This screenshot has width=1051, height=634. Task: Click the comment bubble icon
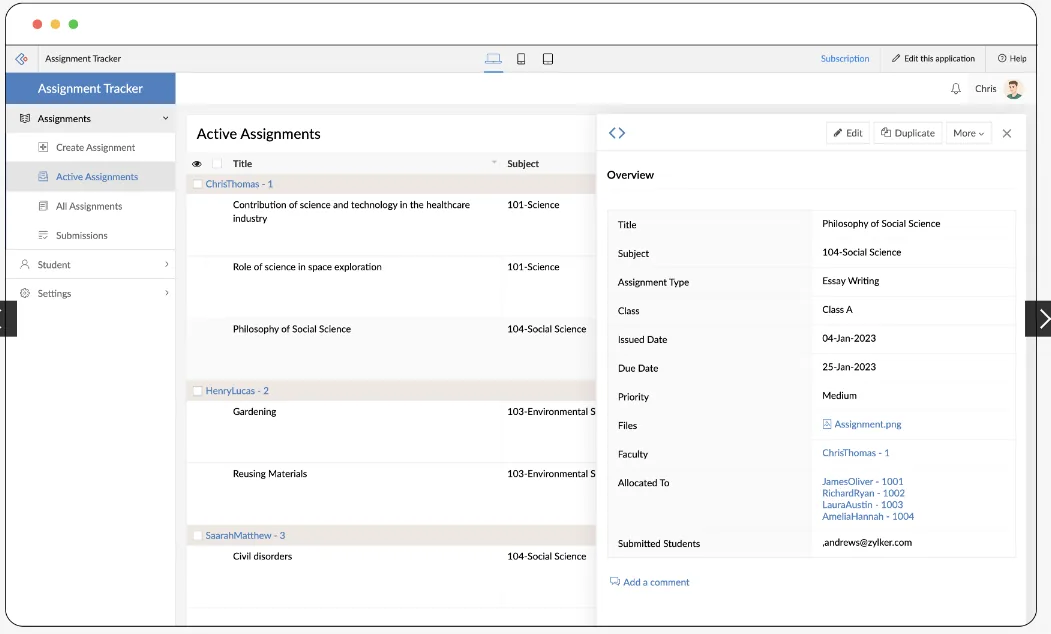click(615, 582)
